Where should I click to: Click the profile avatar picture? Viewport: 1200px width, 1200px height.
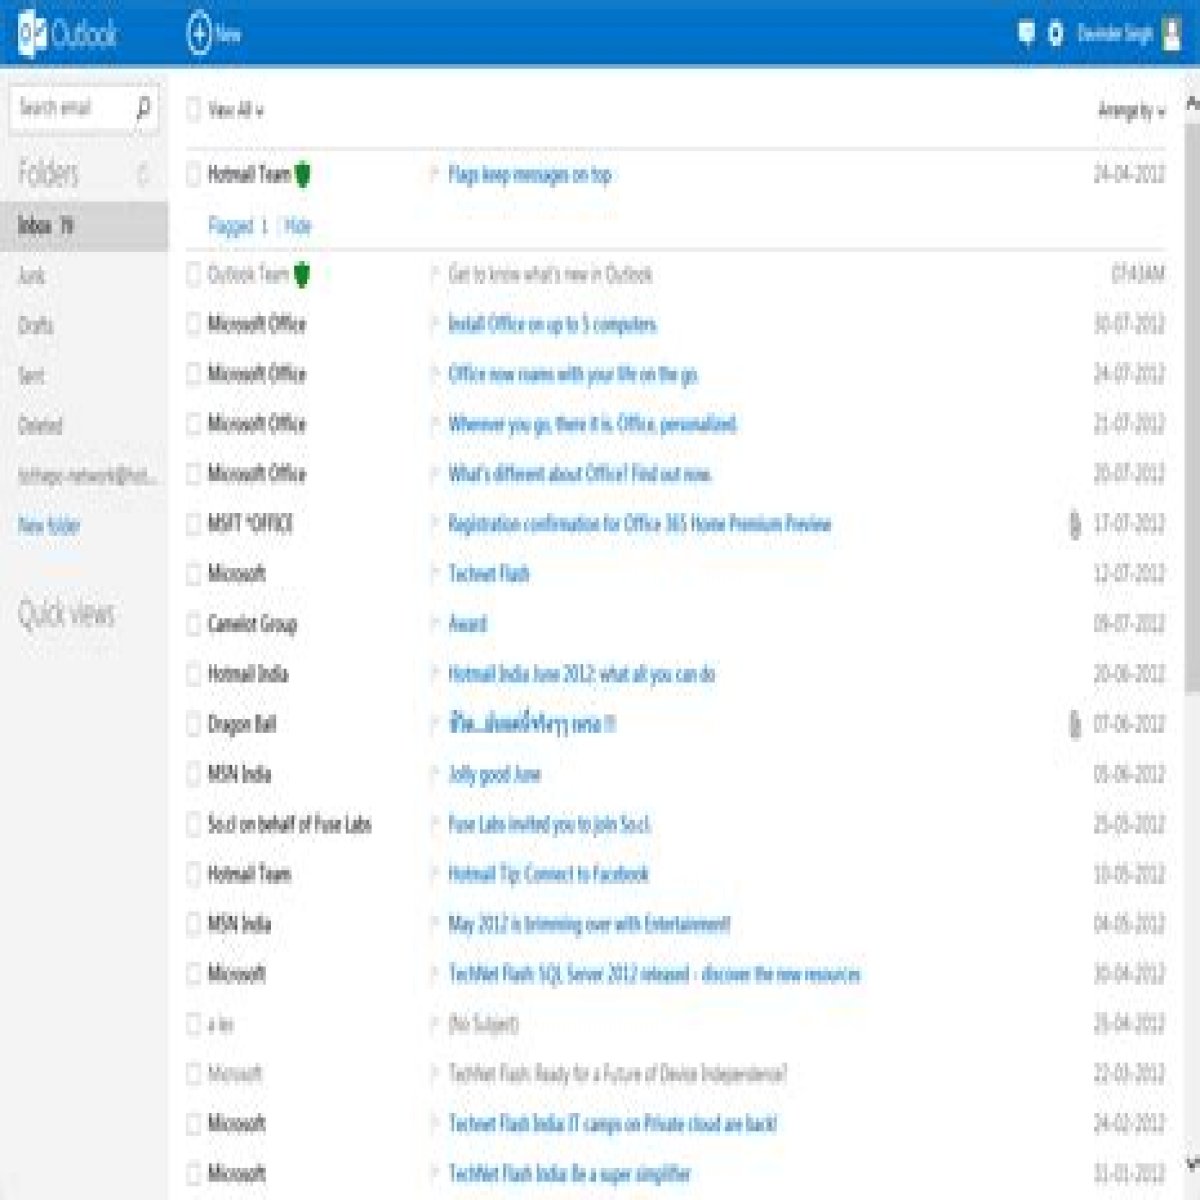point(1171,34)
